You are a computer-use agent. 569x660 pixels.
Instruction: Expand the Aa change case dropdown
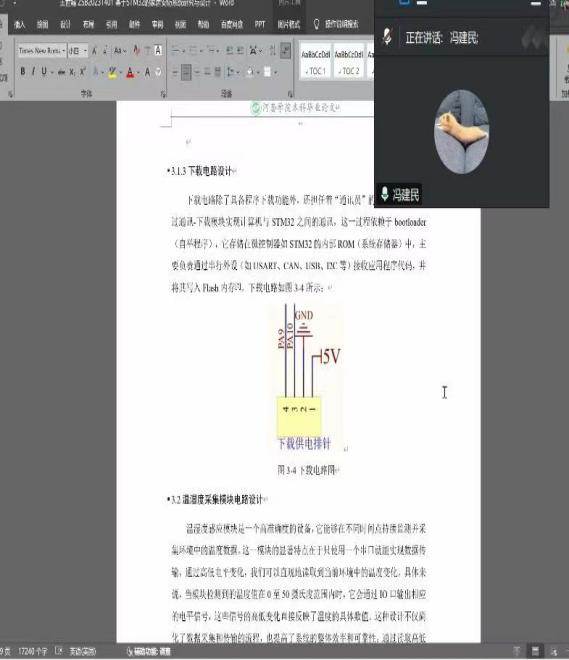120,51
